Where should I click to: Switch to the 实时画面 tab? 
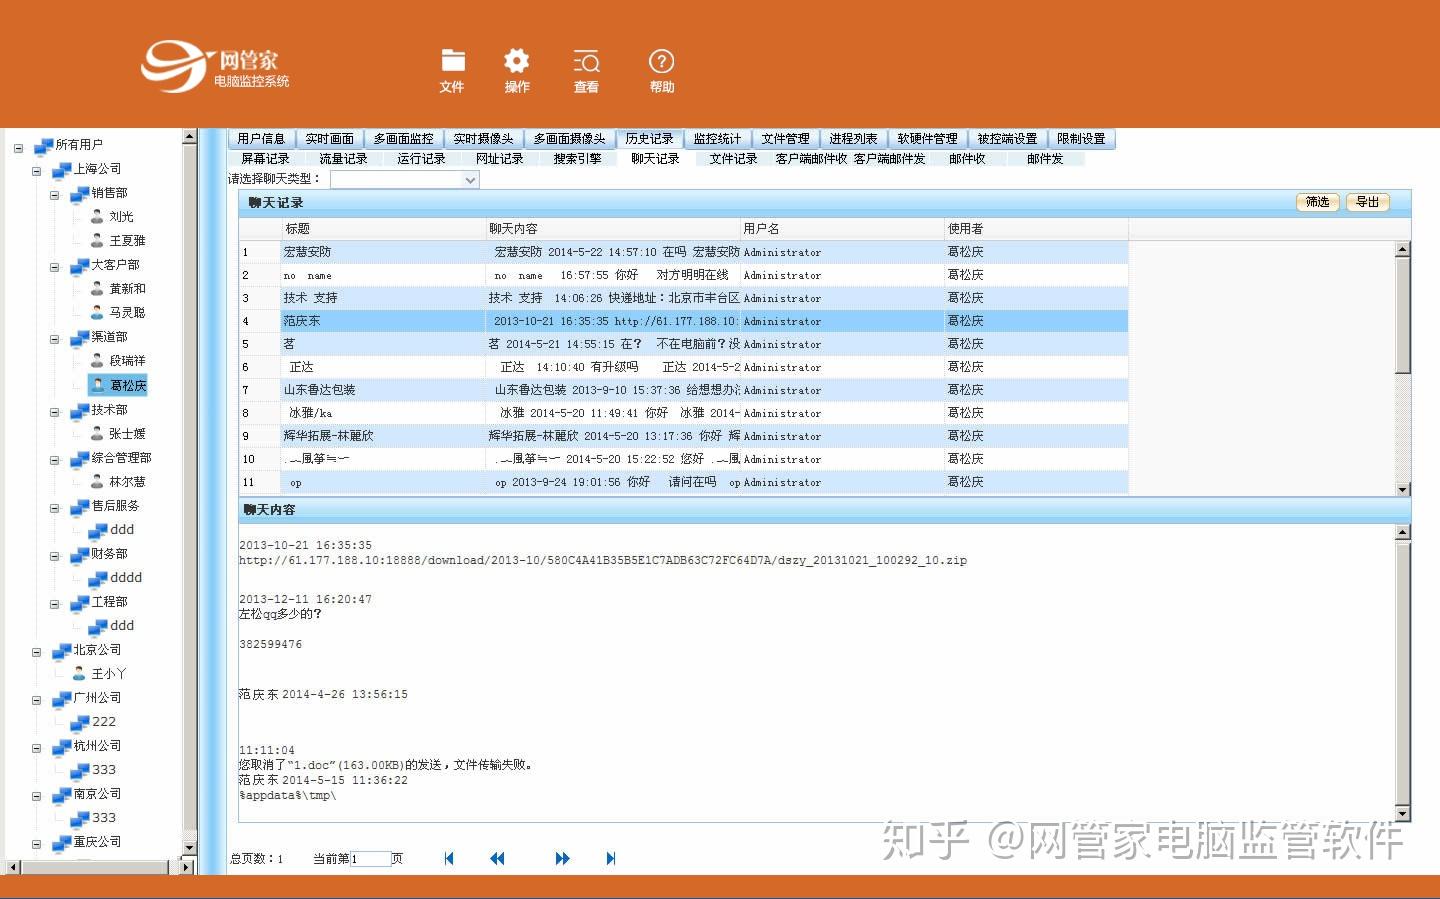click(329, 139)
